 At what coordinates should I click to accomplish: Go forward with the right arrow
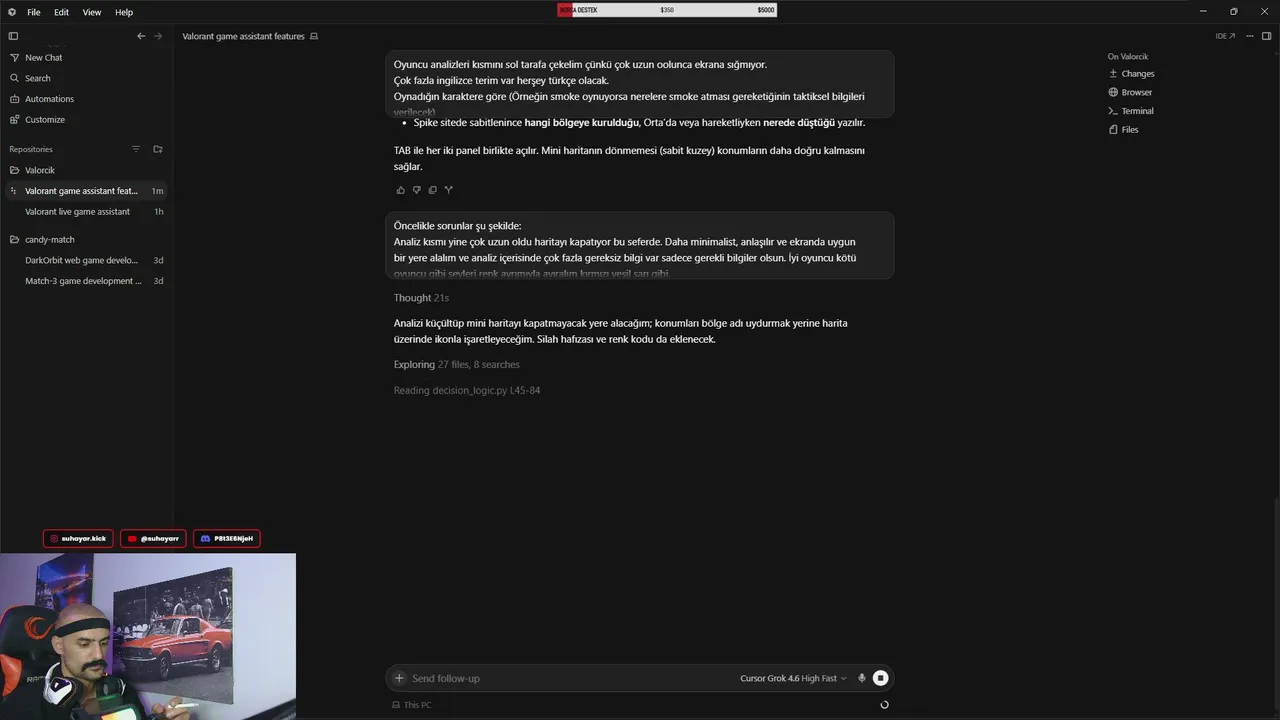158,36
